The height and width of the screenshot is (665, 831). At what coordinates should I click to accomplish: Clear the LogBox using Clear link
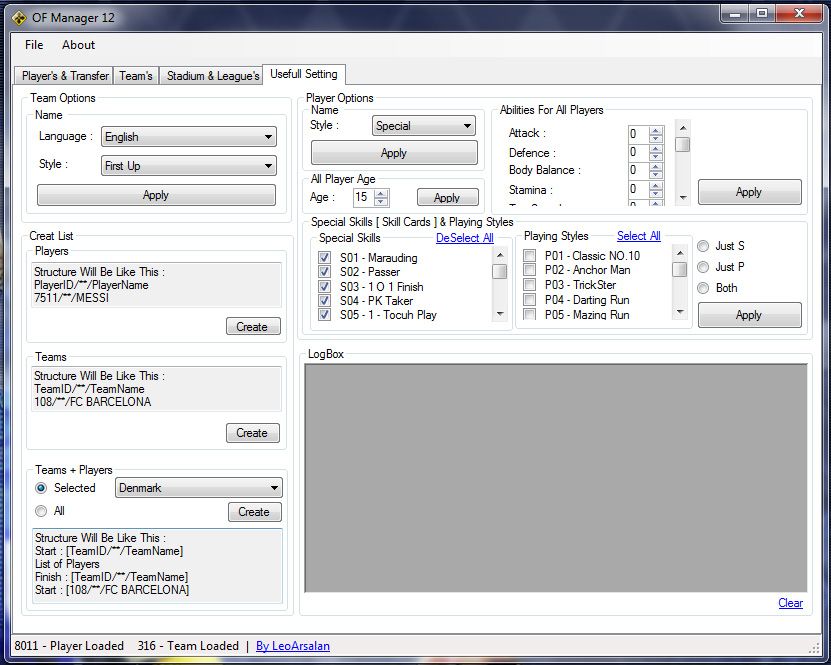790,603
